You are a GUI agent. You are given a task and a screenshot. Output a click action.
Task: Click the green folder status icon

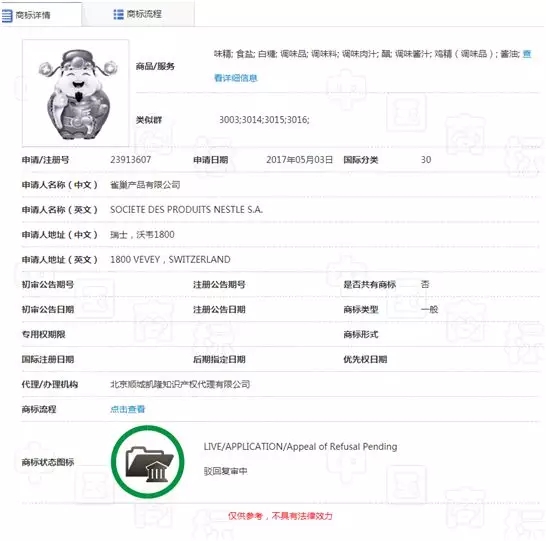[x=148, y=462]
